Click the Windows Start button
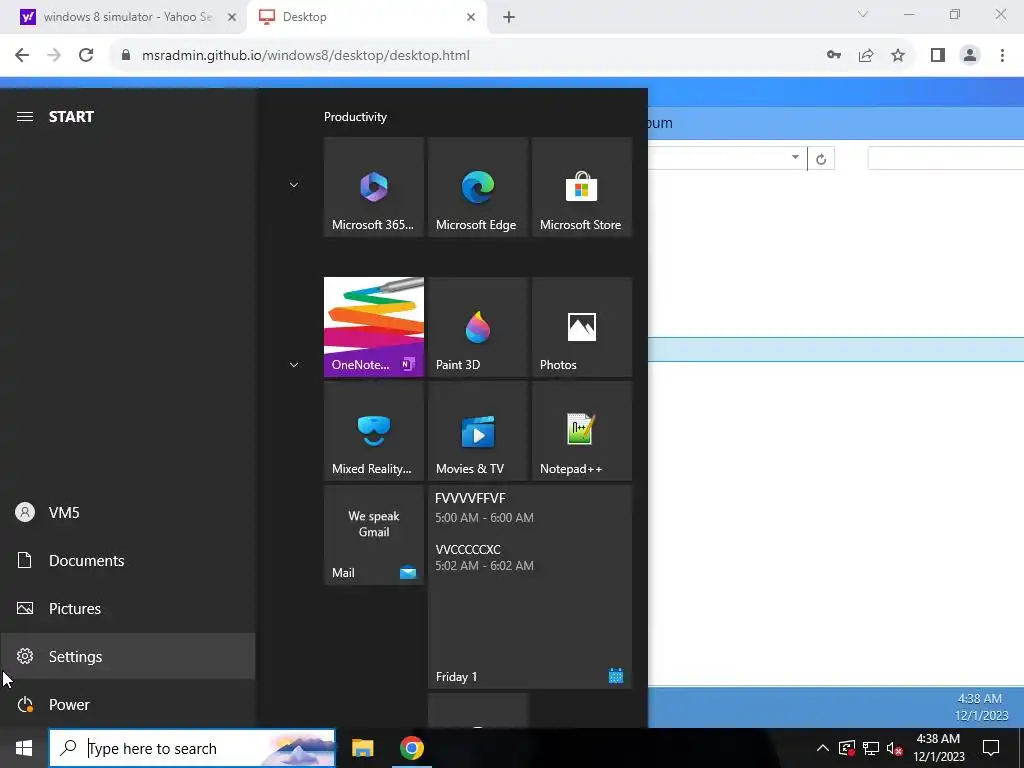 tap(24, 748)
